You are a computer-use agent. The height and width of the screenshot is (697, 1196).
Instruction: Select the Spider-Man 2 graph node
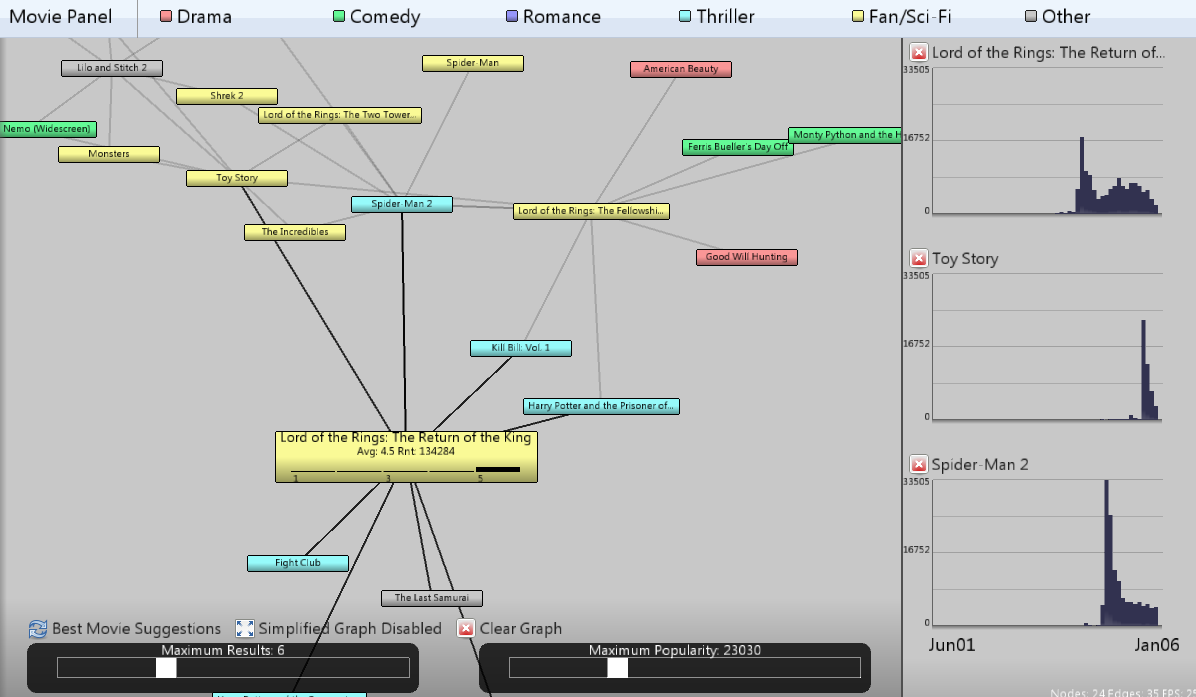coord(402,204)
